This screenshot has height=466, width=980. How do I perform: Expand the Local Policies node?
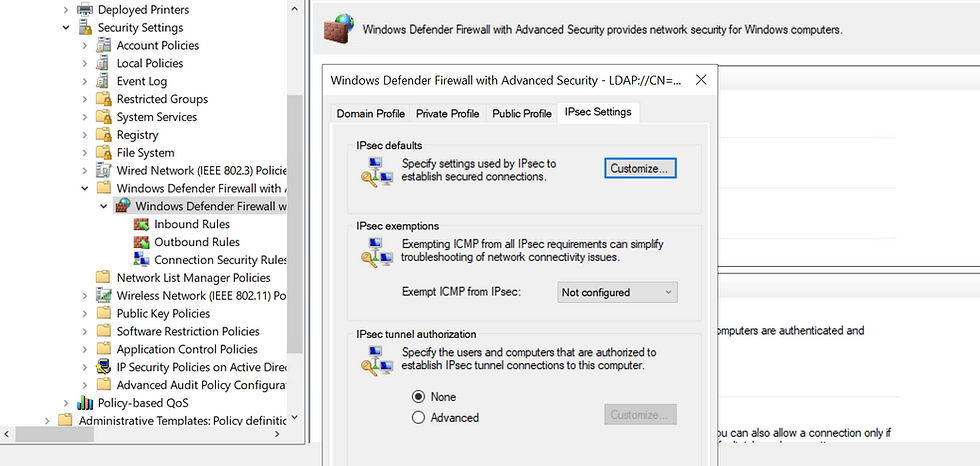(x=85, y=63)
